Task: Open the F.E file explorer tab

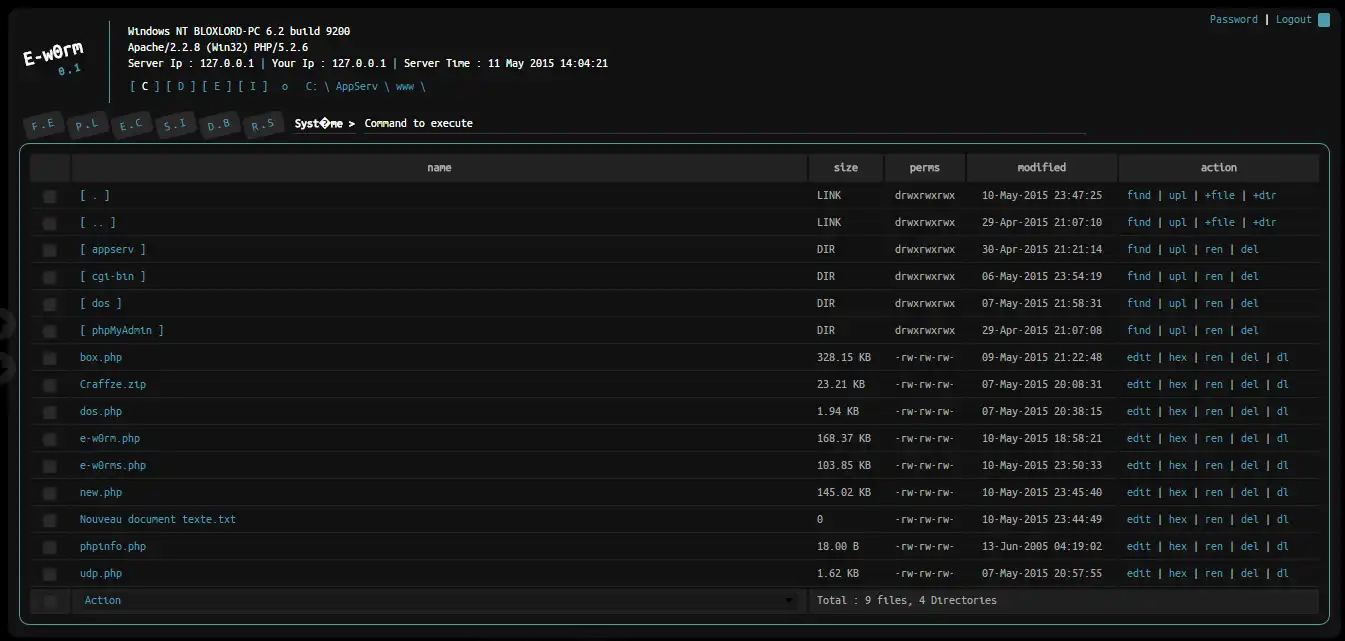Action: (43, 125)
